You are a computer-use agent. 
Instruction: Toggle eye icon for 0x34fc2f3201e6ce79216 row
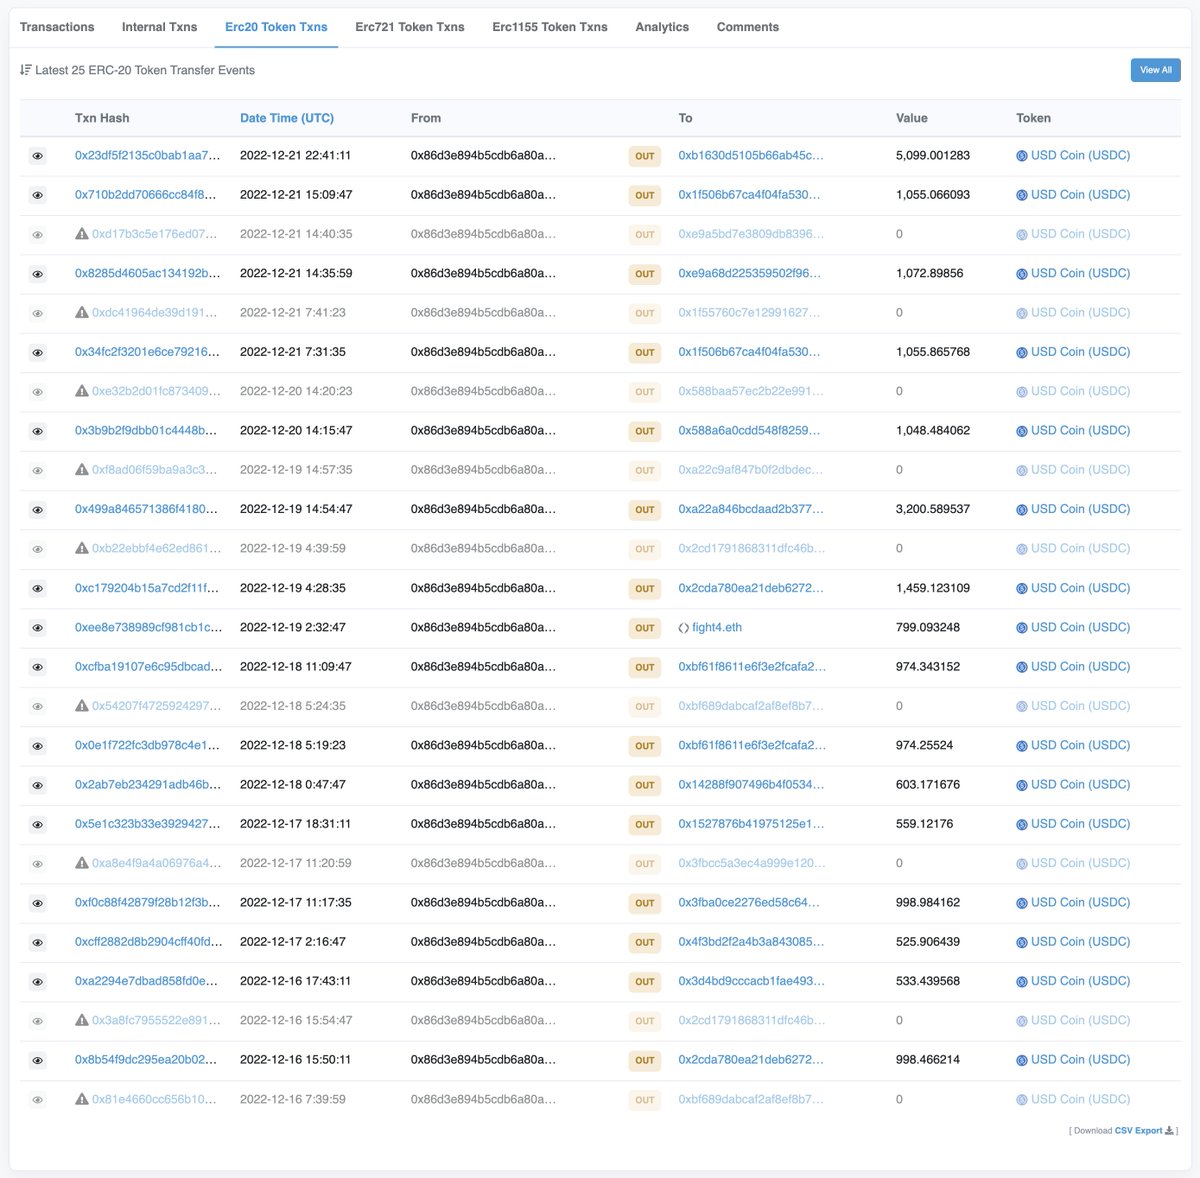[37, 353]
